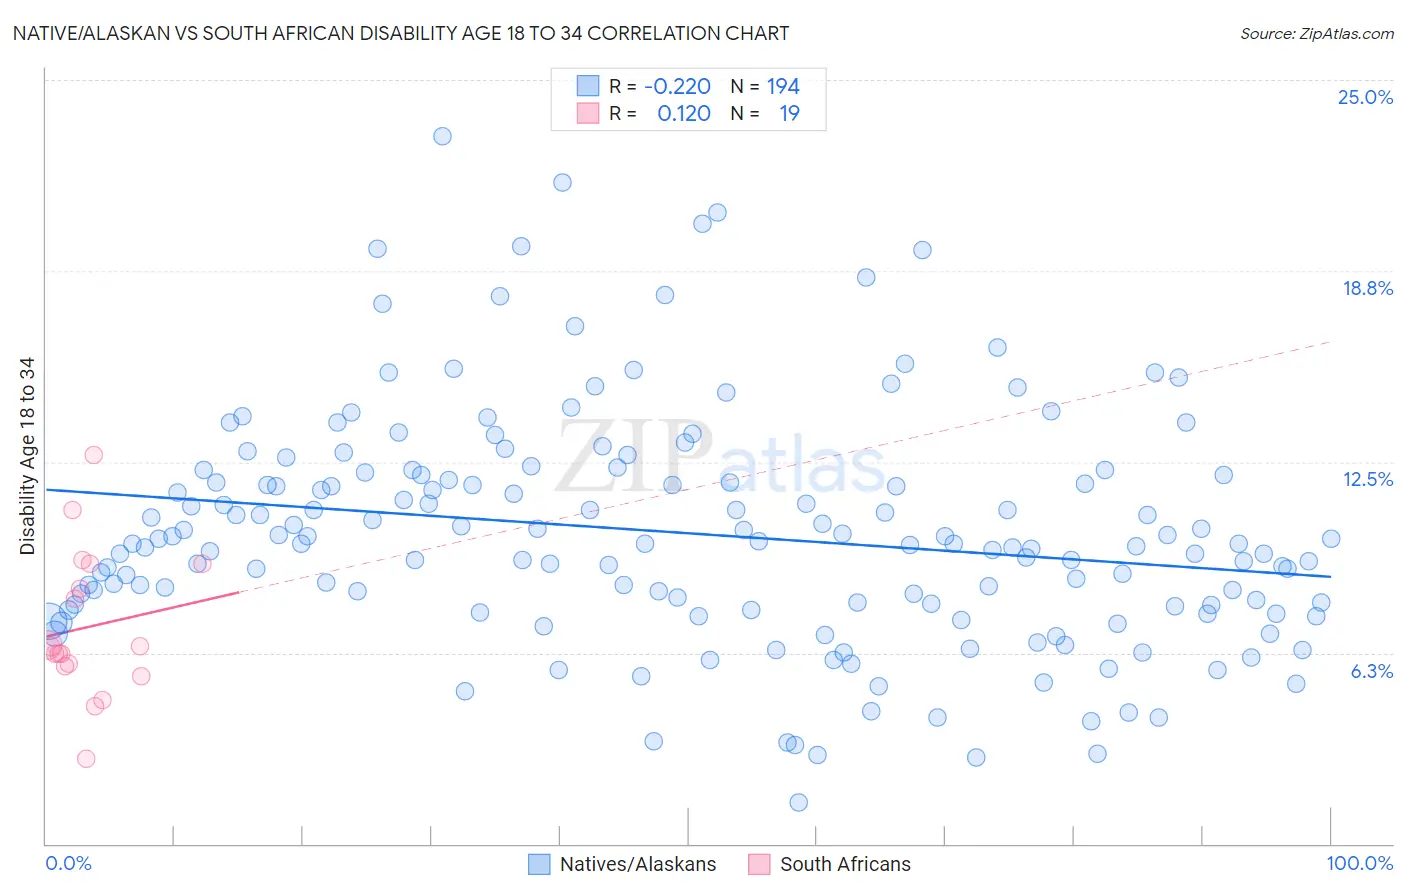Open the Source: ZipAtlas.com link
Screen dimensions: 1406x892
coord(1317,33)
